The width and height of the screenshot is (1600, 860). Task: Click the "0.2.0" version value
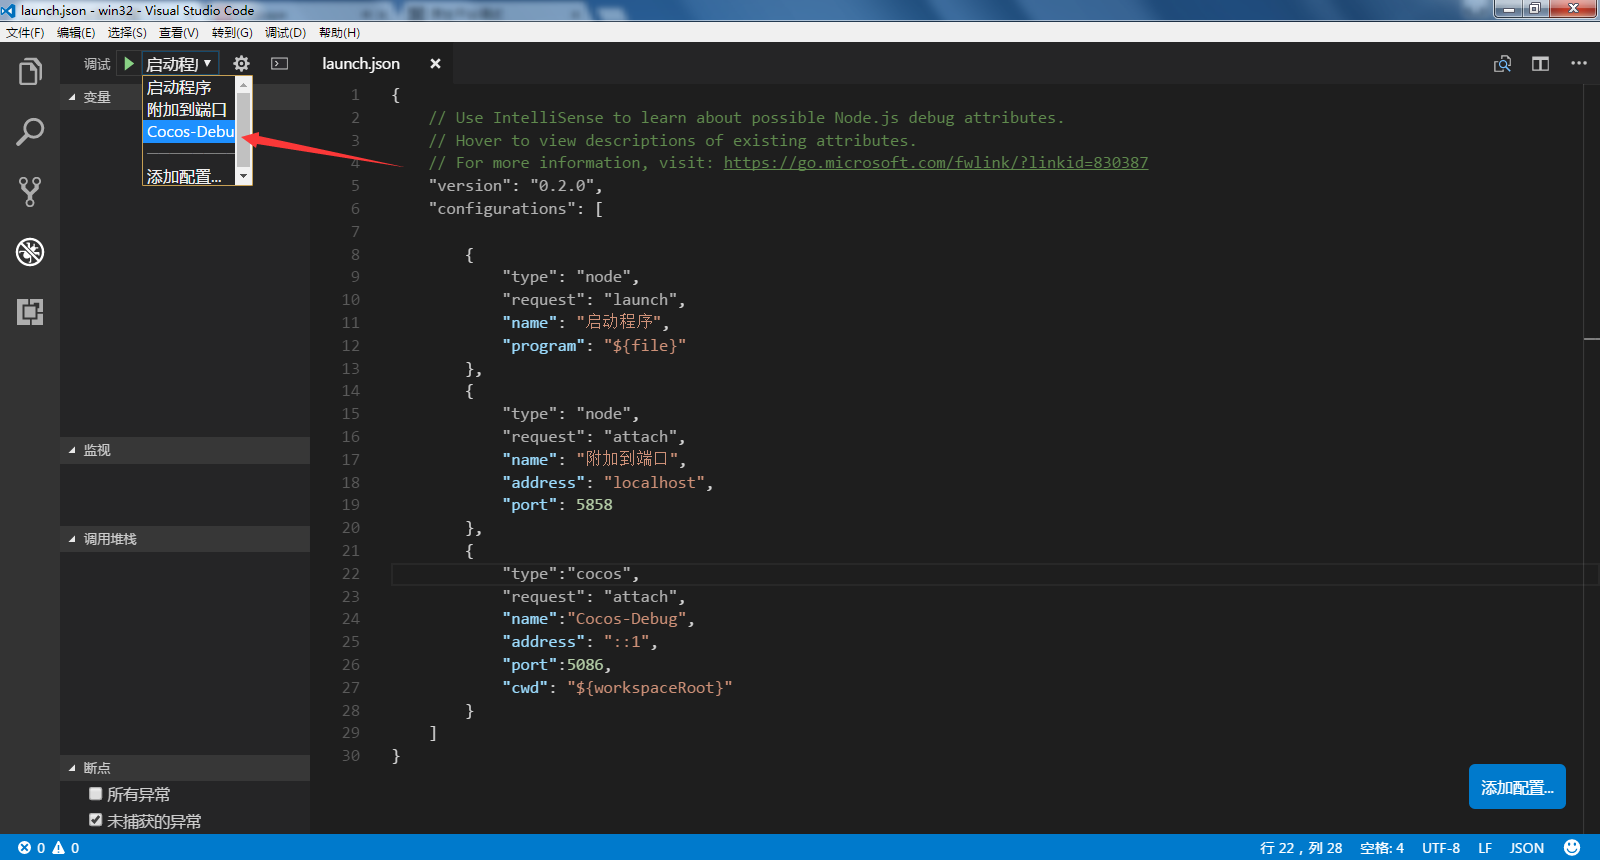coord(562,186)
